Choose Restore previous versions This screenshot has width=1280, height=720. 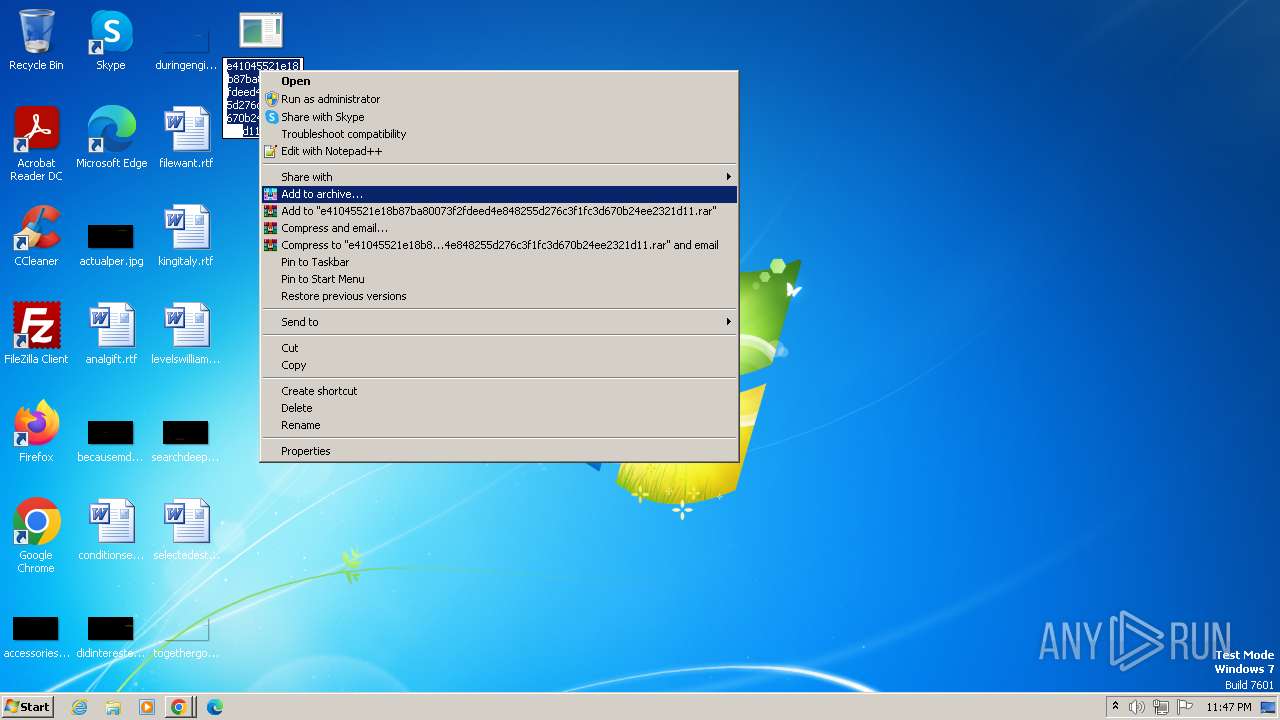499,296
